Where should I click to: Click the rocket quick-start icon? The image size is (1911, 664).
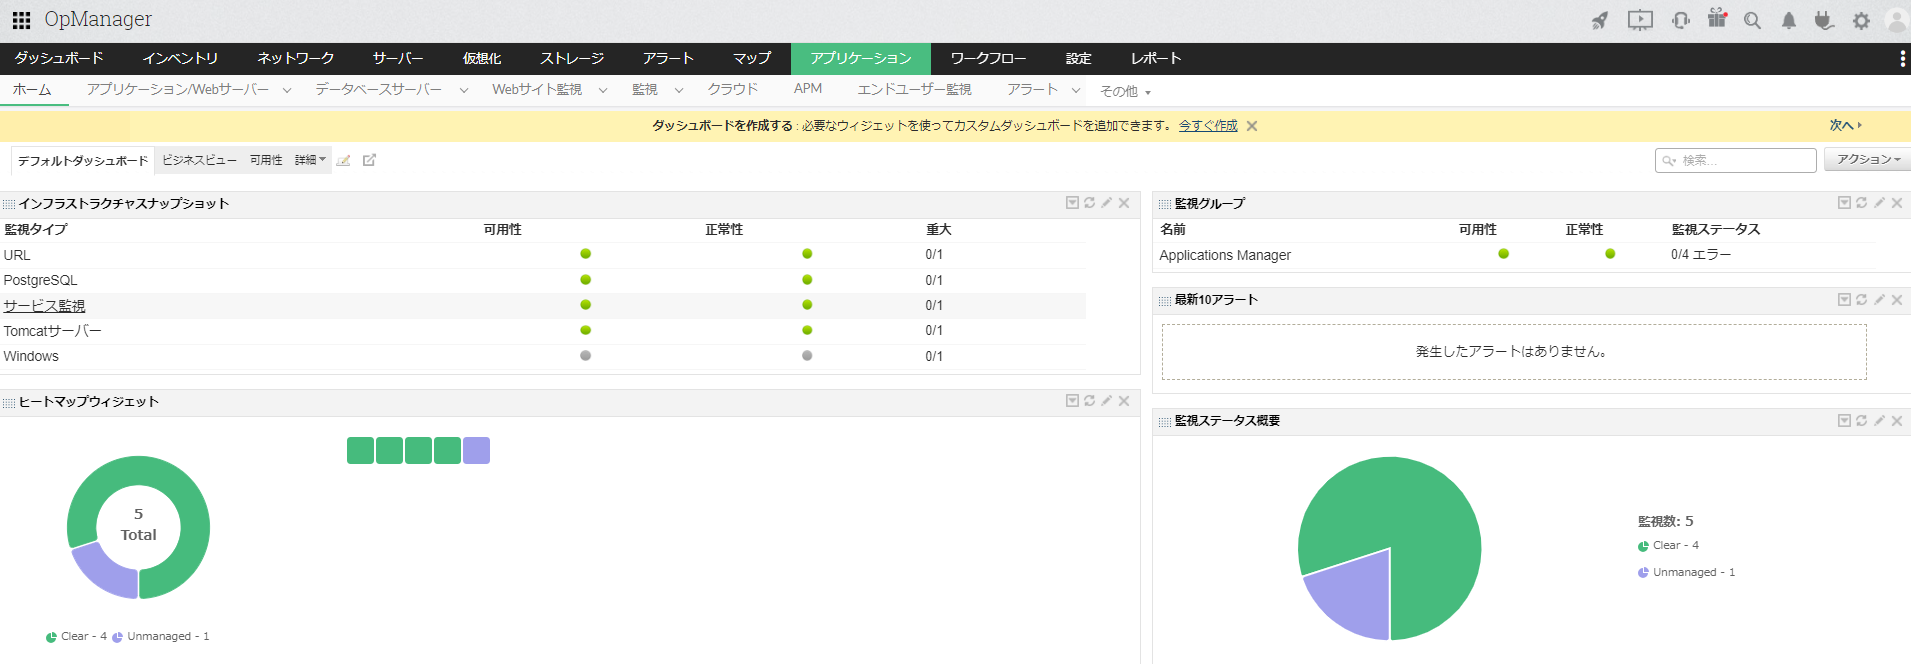pyautogui.click(x=1600, y=21)
